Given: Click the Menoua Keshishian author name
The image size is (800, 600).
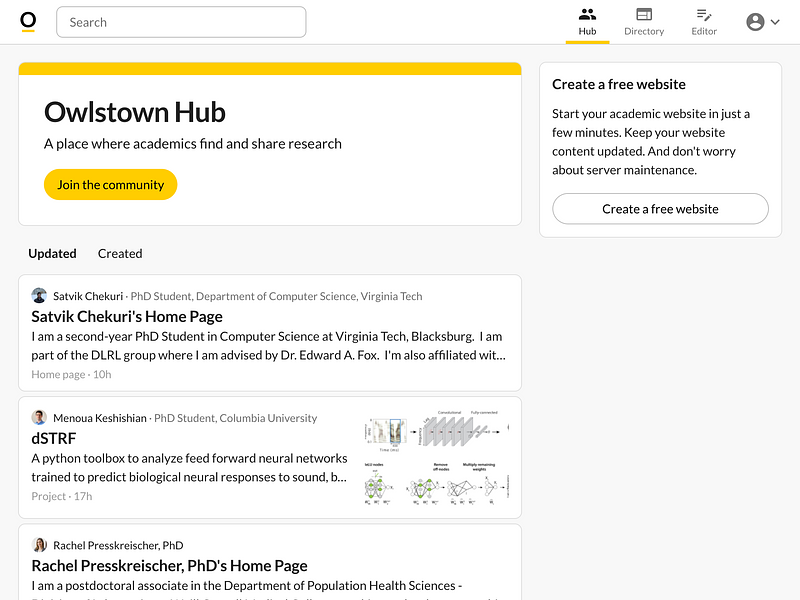Looking at the screenshot, I should (99, 418).
